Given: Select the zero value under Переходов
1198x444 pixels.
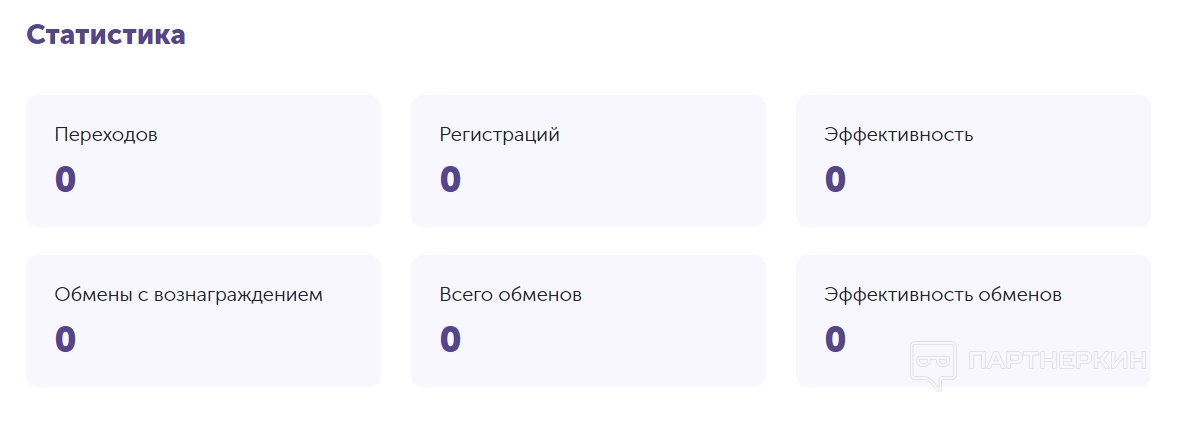Looking at the screenshot, I should (66, 179).
